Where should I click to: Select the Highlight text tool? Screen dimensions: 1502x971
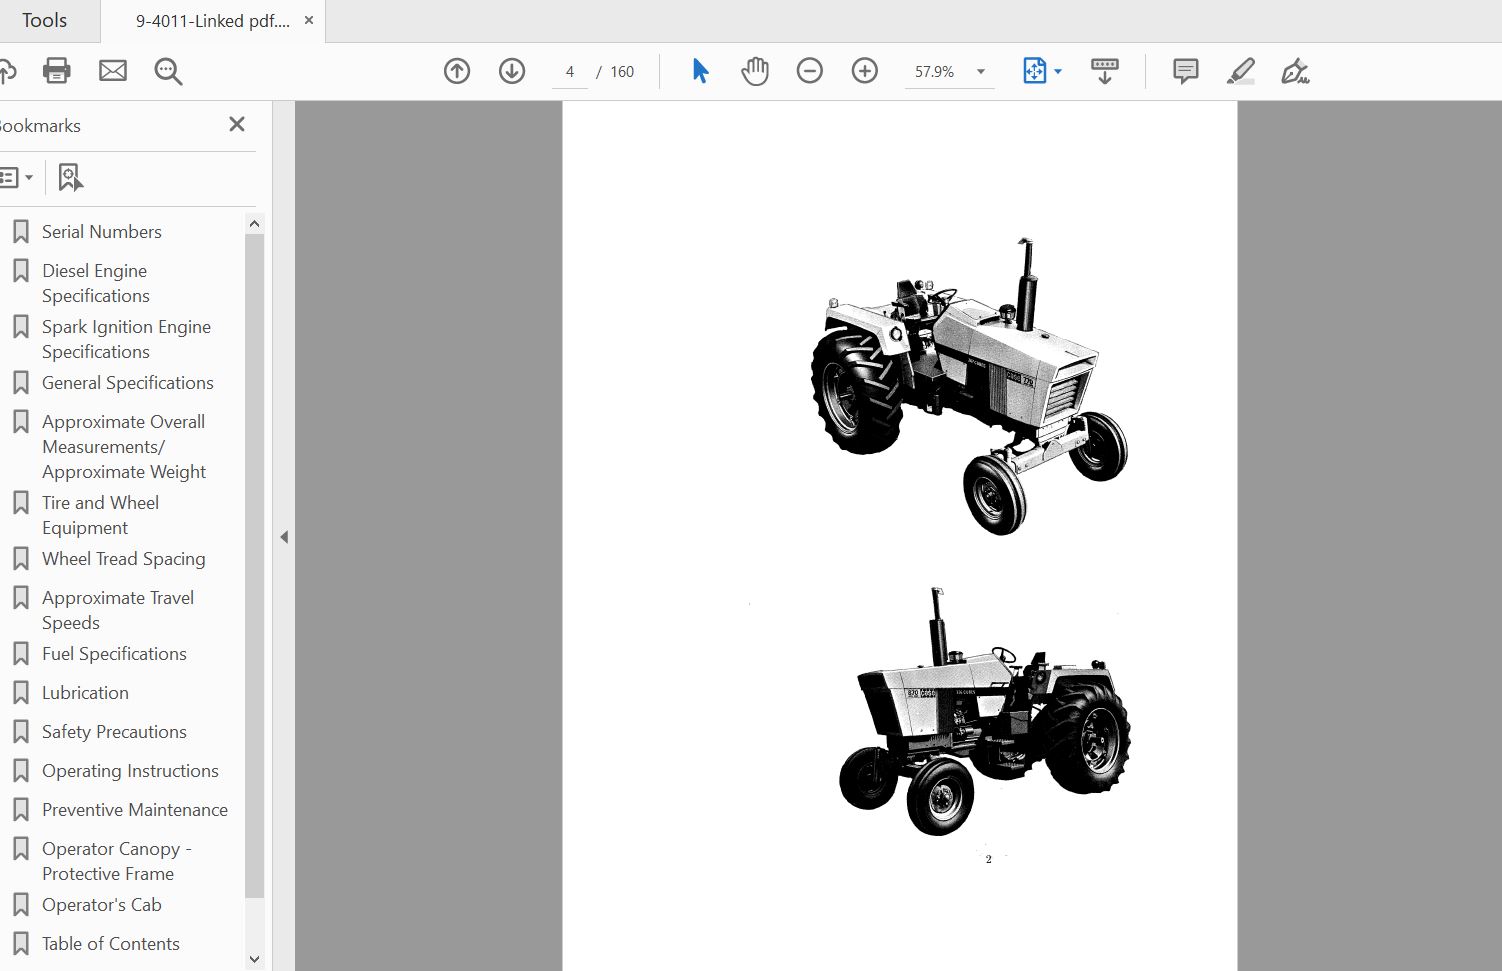coord(1241,71)
